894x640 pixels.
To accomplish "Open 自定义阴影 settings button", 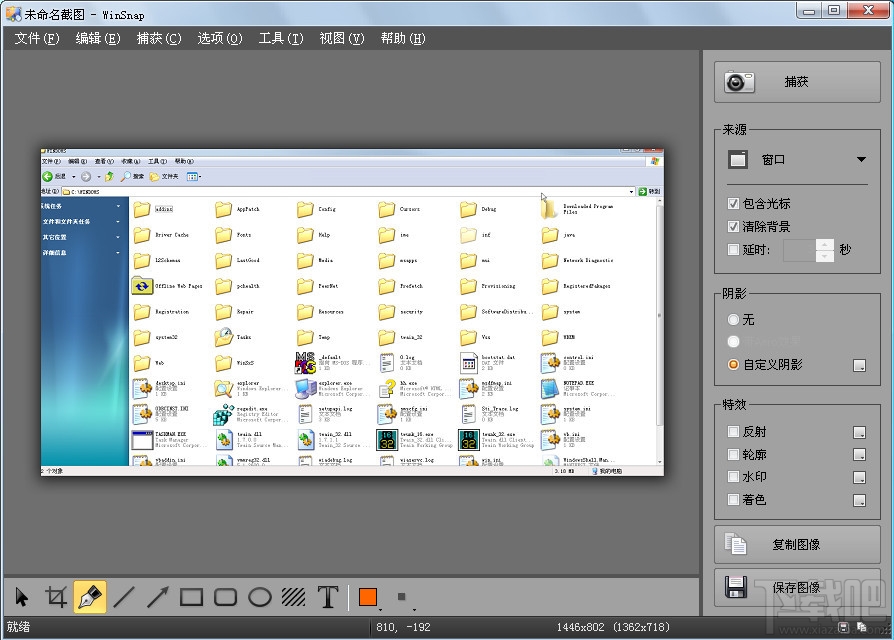I will click(858, 365).
